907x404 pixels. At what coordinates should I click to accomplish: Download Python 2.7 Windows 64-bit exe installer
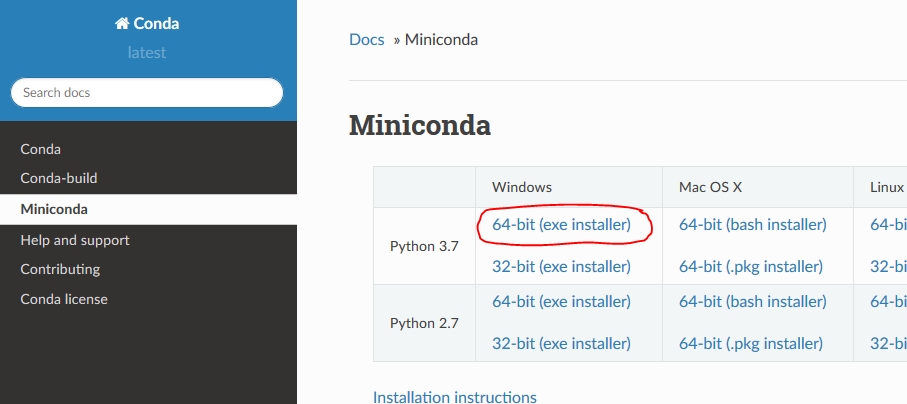(x=561, y=302)
